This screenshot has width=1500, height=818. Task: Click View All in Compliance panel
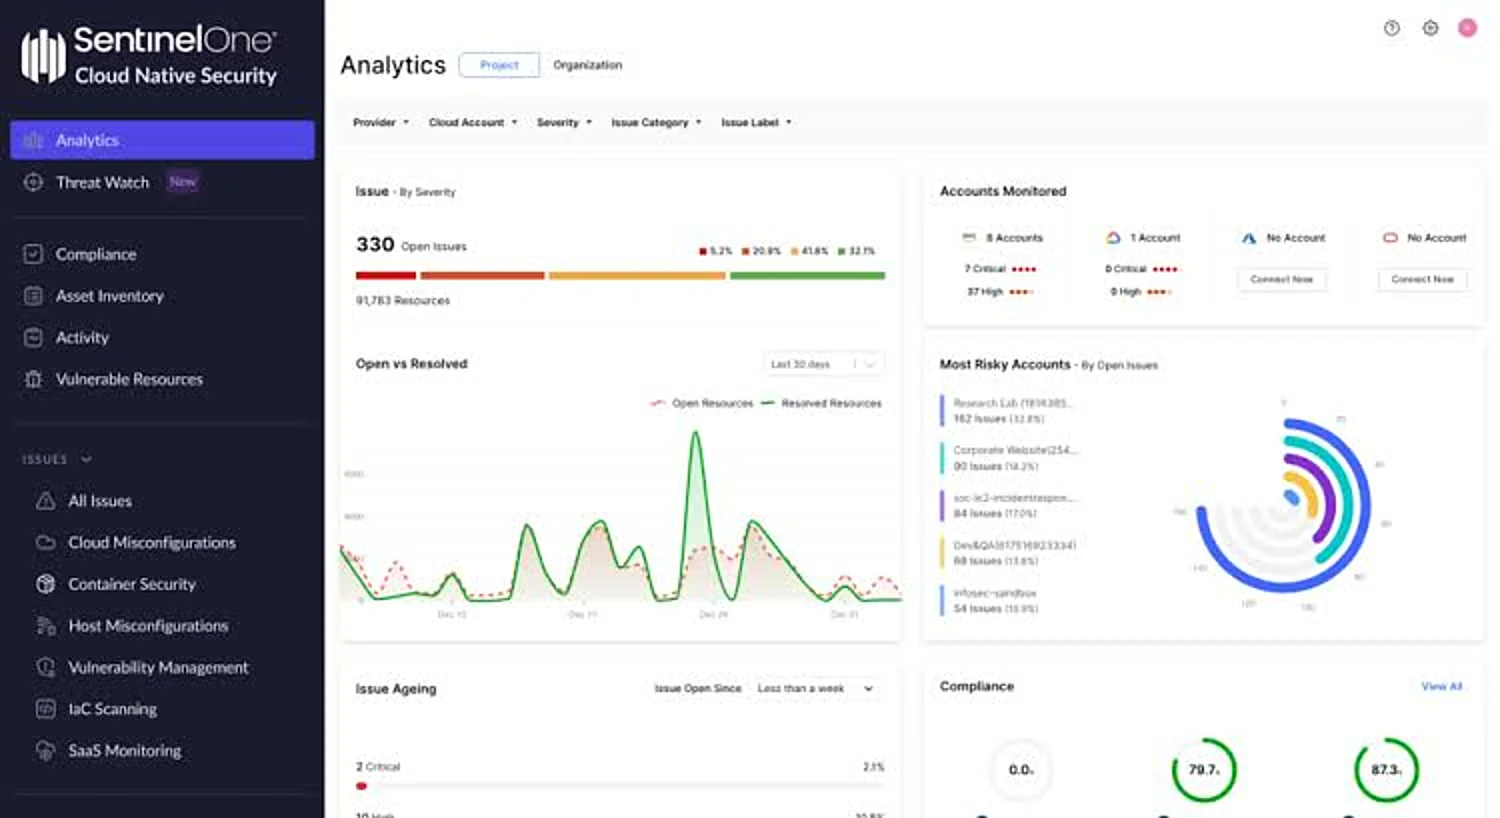pyautogui.click(x=1441, y=686)
